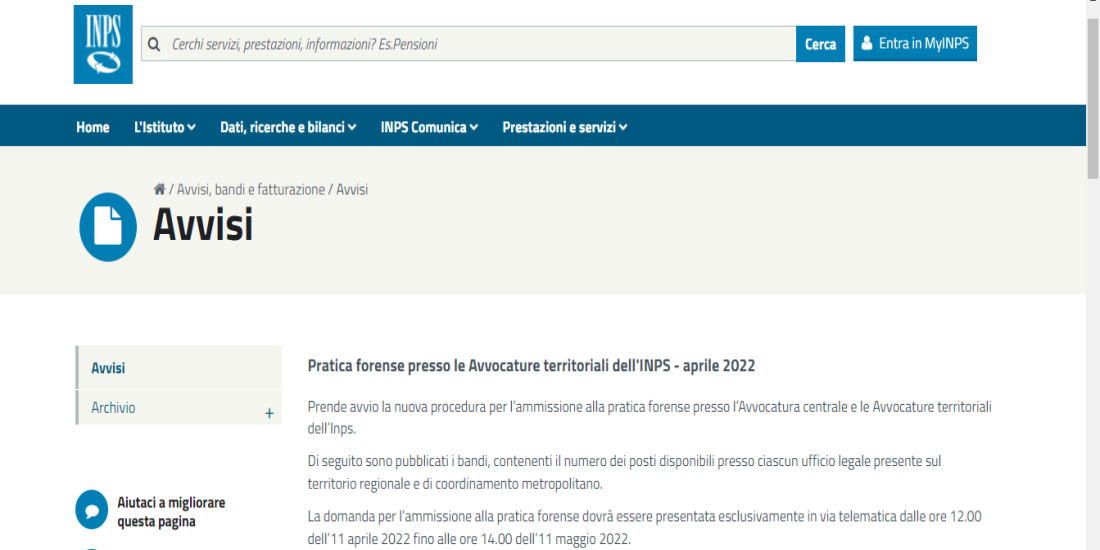The image size is (1100, 550).
Task: Open Avvisi, bandi e fatturazione breadcrumb
Action: [251, 189]
